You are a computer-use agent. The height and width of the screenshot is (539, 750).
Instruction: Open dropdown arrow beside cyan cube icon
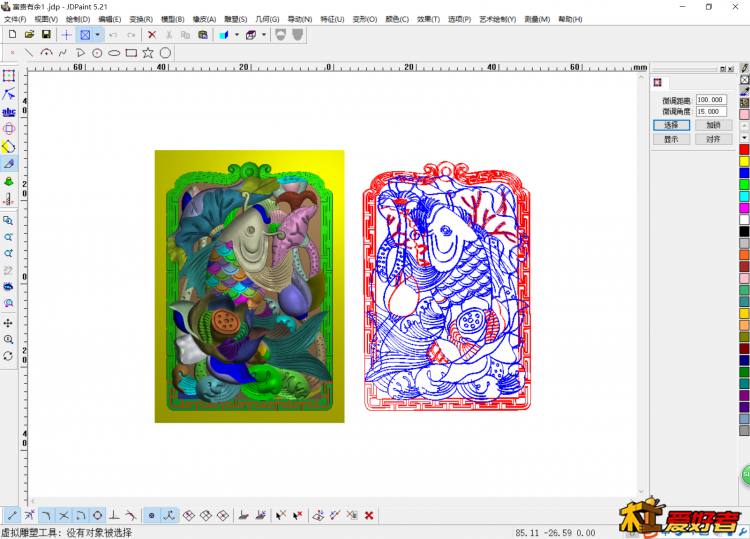(236, 34)
